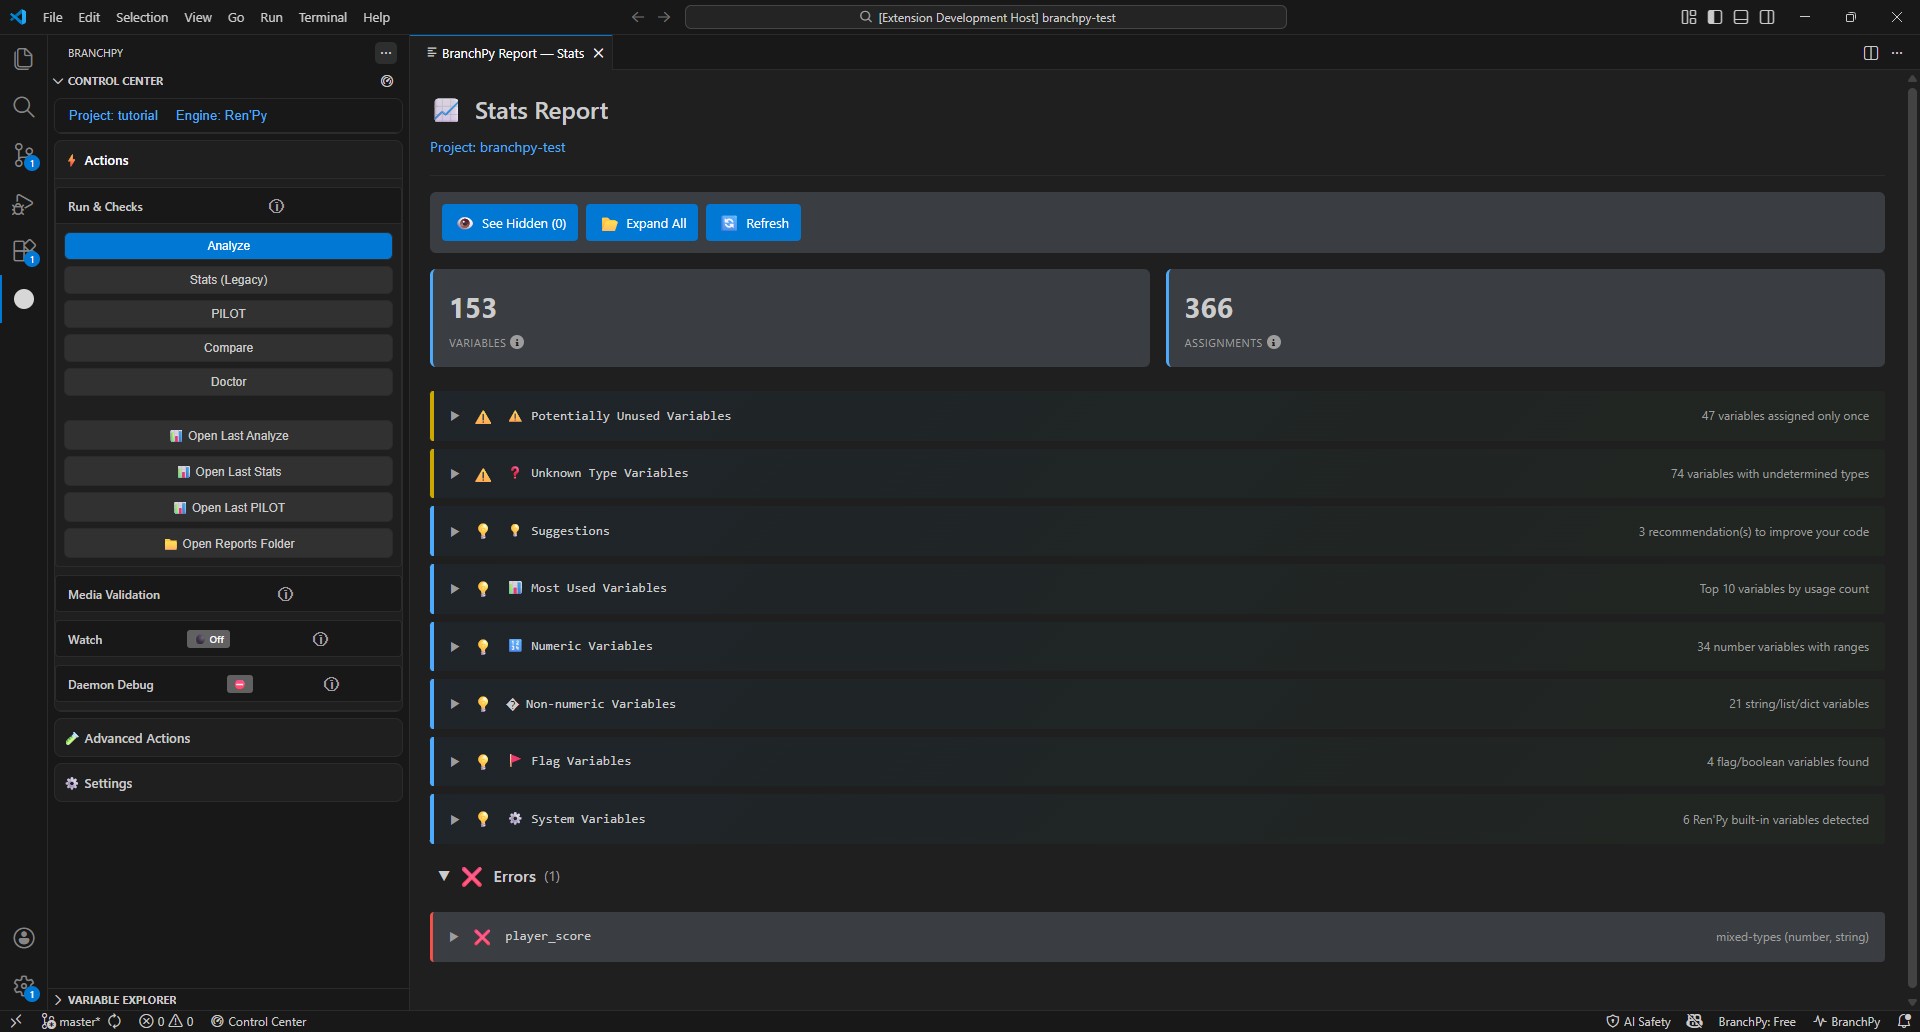Image resolution: width=1920 pixels, height=1032 pixels.
Task: Show info for Media Validation
Action: [x=285, y=594]
